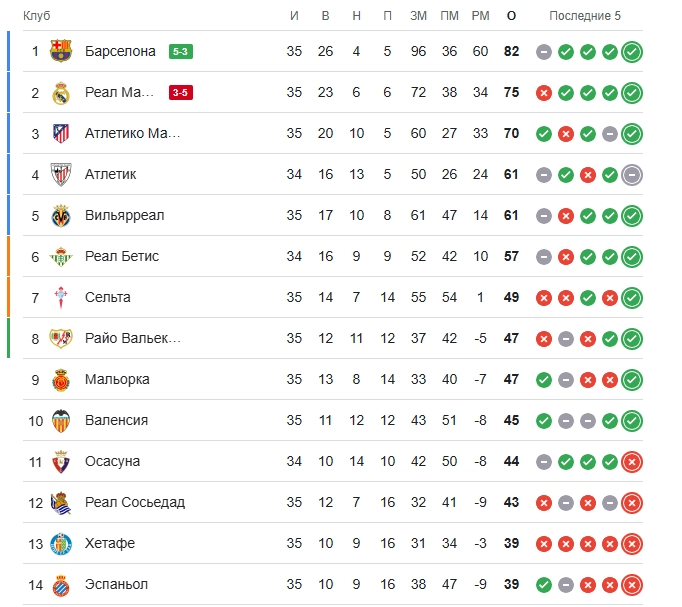This screenshot has width=682, height=607.
Task: Click the bold О points column header
Action: click(x=512, y=16)
